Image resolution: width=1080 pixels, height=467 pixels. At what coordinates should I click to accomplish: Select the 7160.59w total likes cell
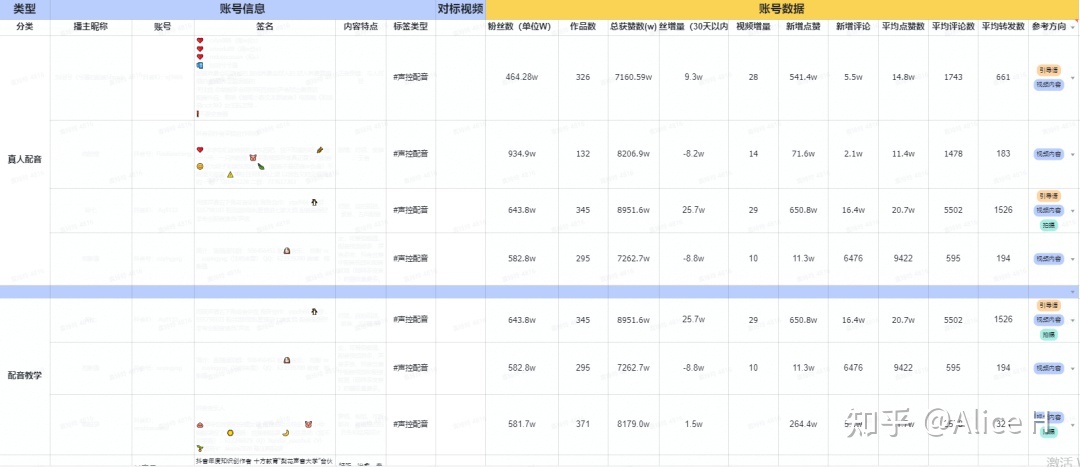pyautogui.click(x=633, y=77)
